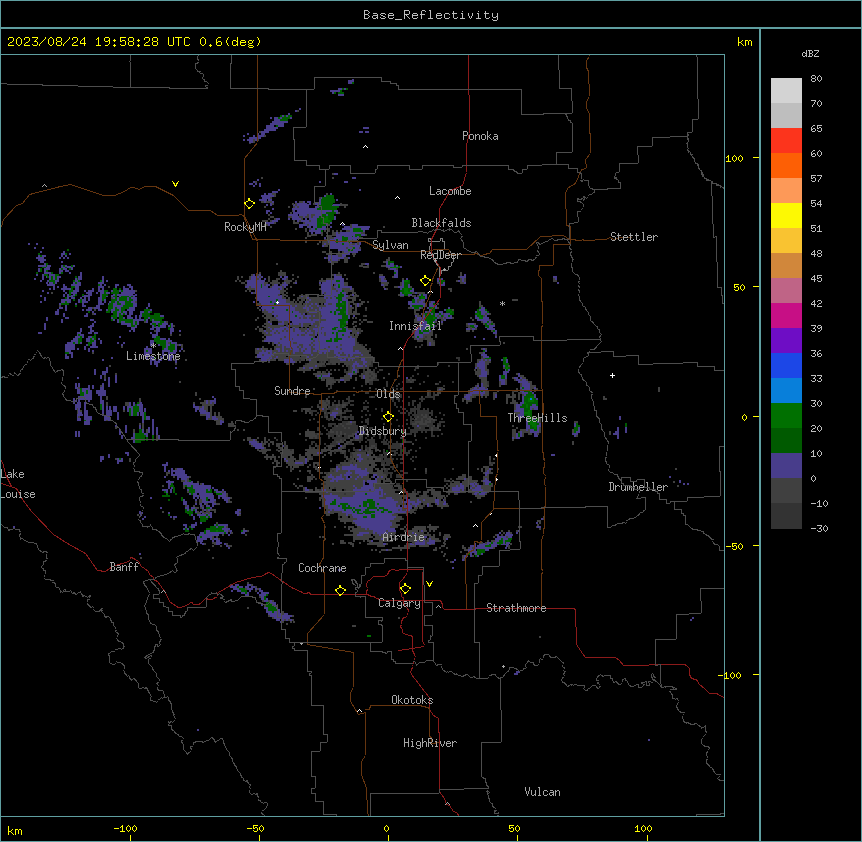Click the Sylvan label

390,245
